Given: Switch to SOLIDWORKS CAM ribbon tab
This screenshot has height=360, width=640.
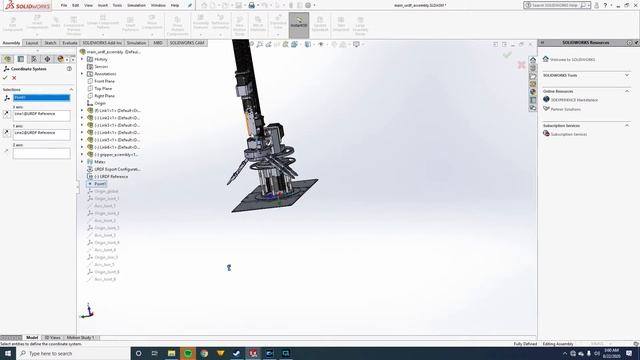Looking at the screenshot, I should 187,43.
